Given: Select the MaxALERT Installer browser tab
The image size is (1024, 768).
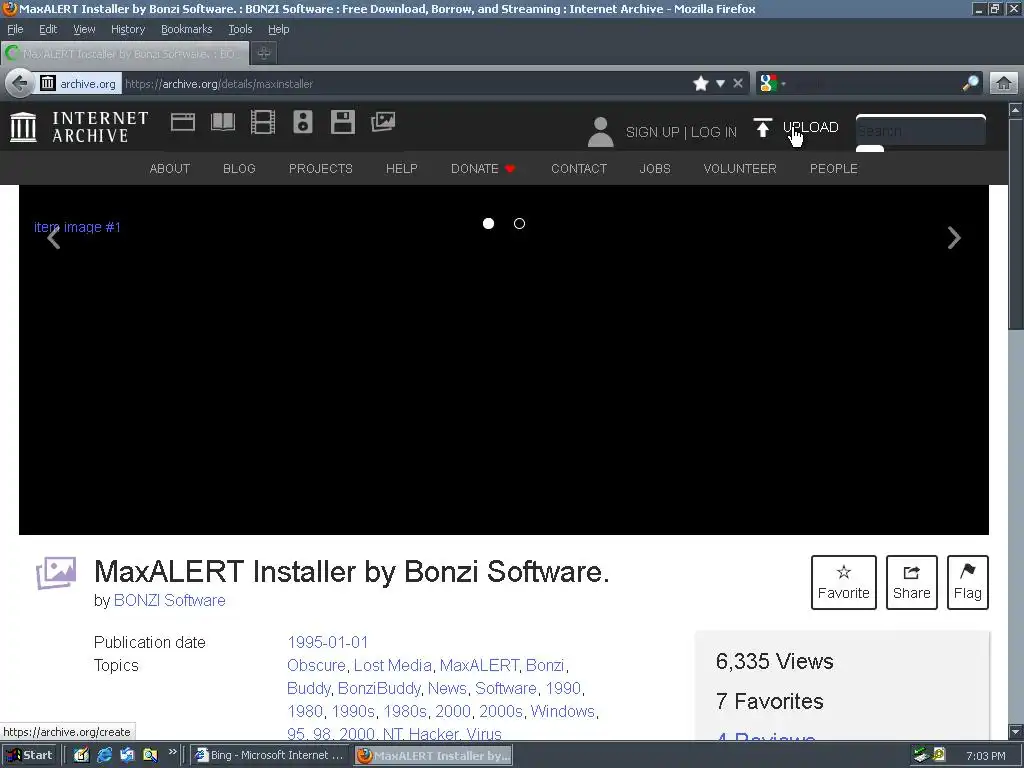Looking at the screenshot, I should coord(125,54).
